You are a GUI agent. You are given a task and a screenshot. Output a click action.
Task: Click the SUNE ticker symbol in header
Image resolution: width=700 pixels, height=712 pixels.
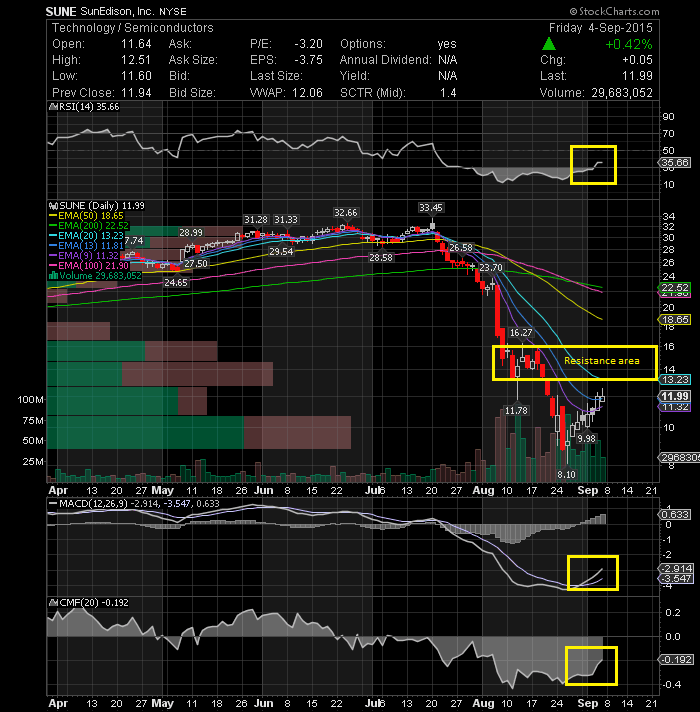pyautogui.click(x=61, y=11)
